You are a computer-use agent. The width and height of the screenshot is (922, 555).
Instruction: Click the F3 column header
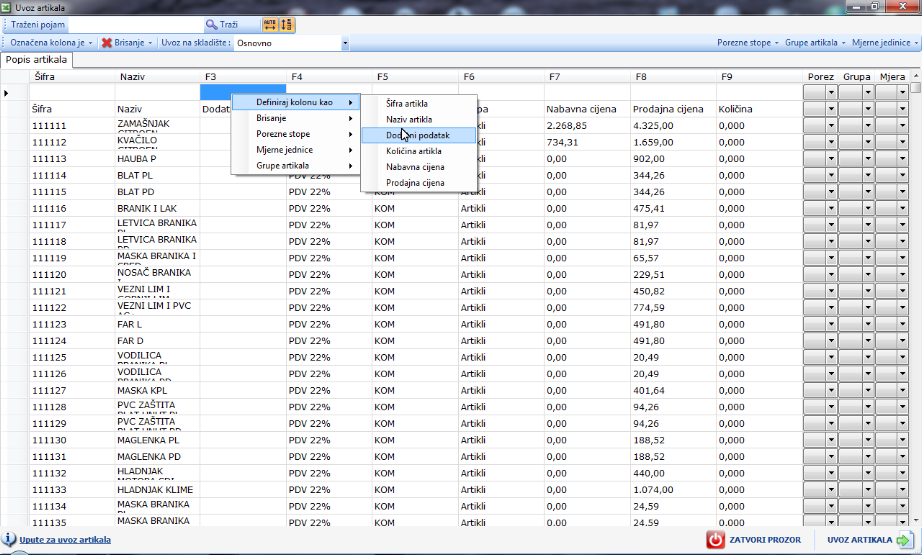[x=243, y=76]
